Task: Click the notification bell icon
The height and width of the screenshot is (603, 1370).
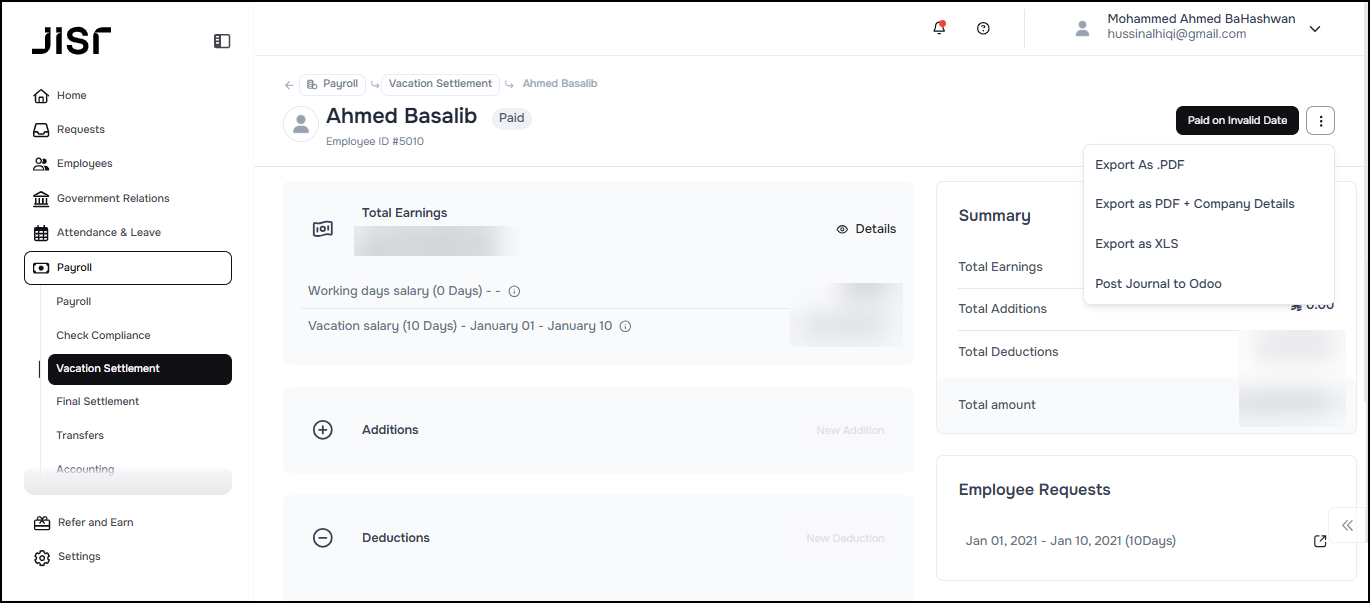Action: point(938,28)
